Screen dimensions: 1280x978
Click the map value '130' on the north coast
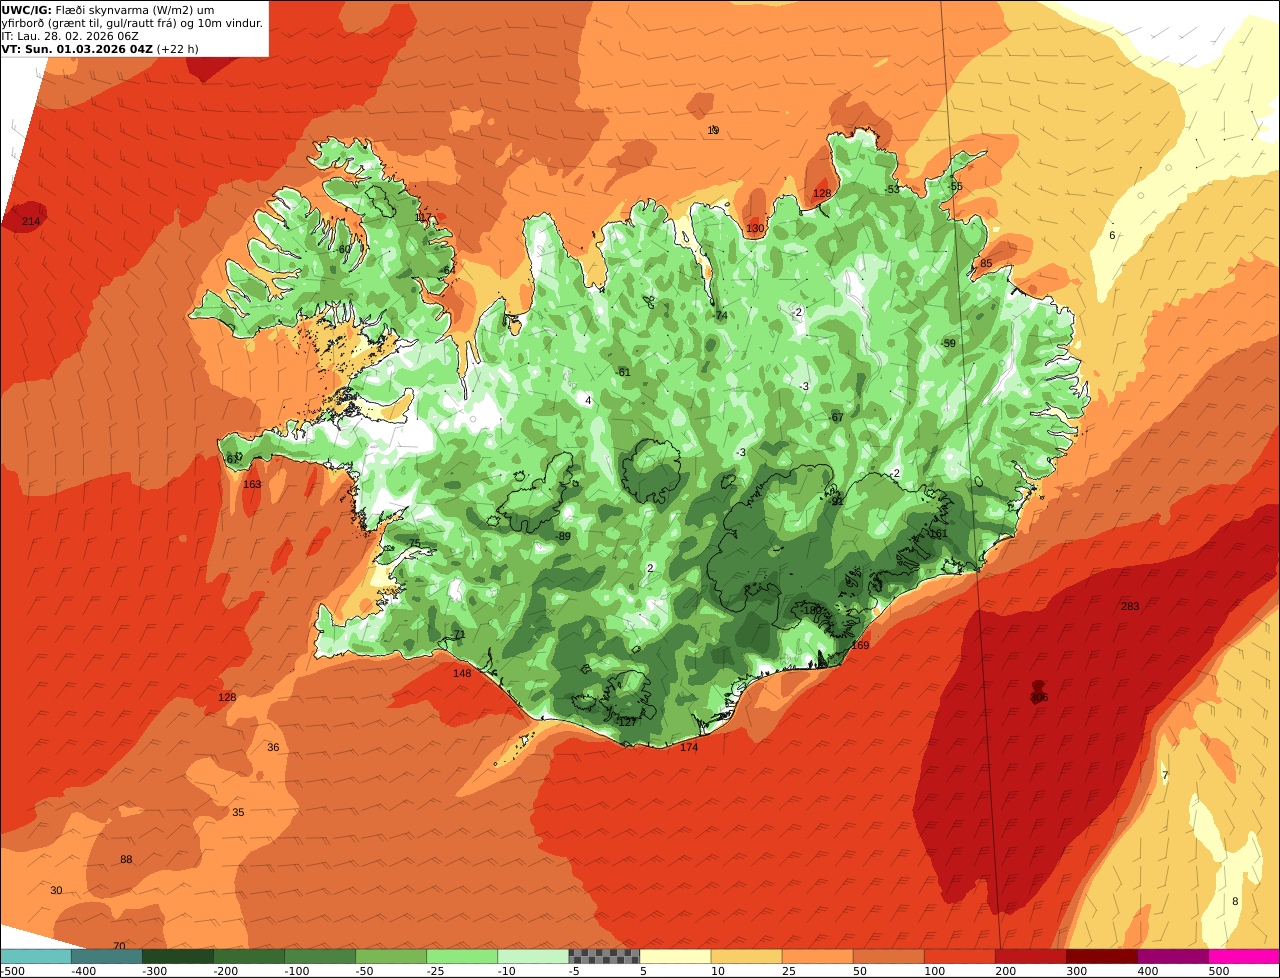(755, 229)
